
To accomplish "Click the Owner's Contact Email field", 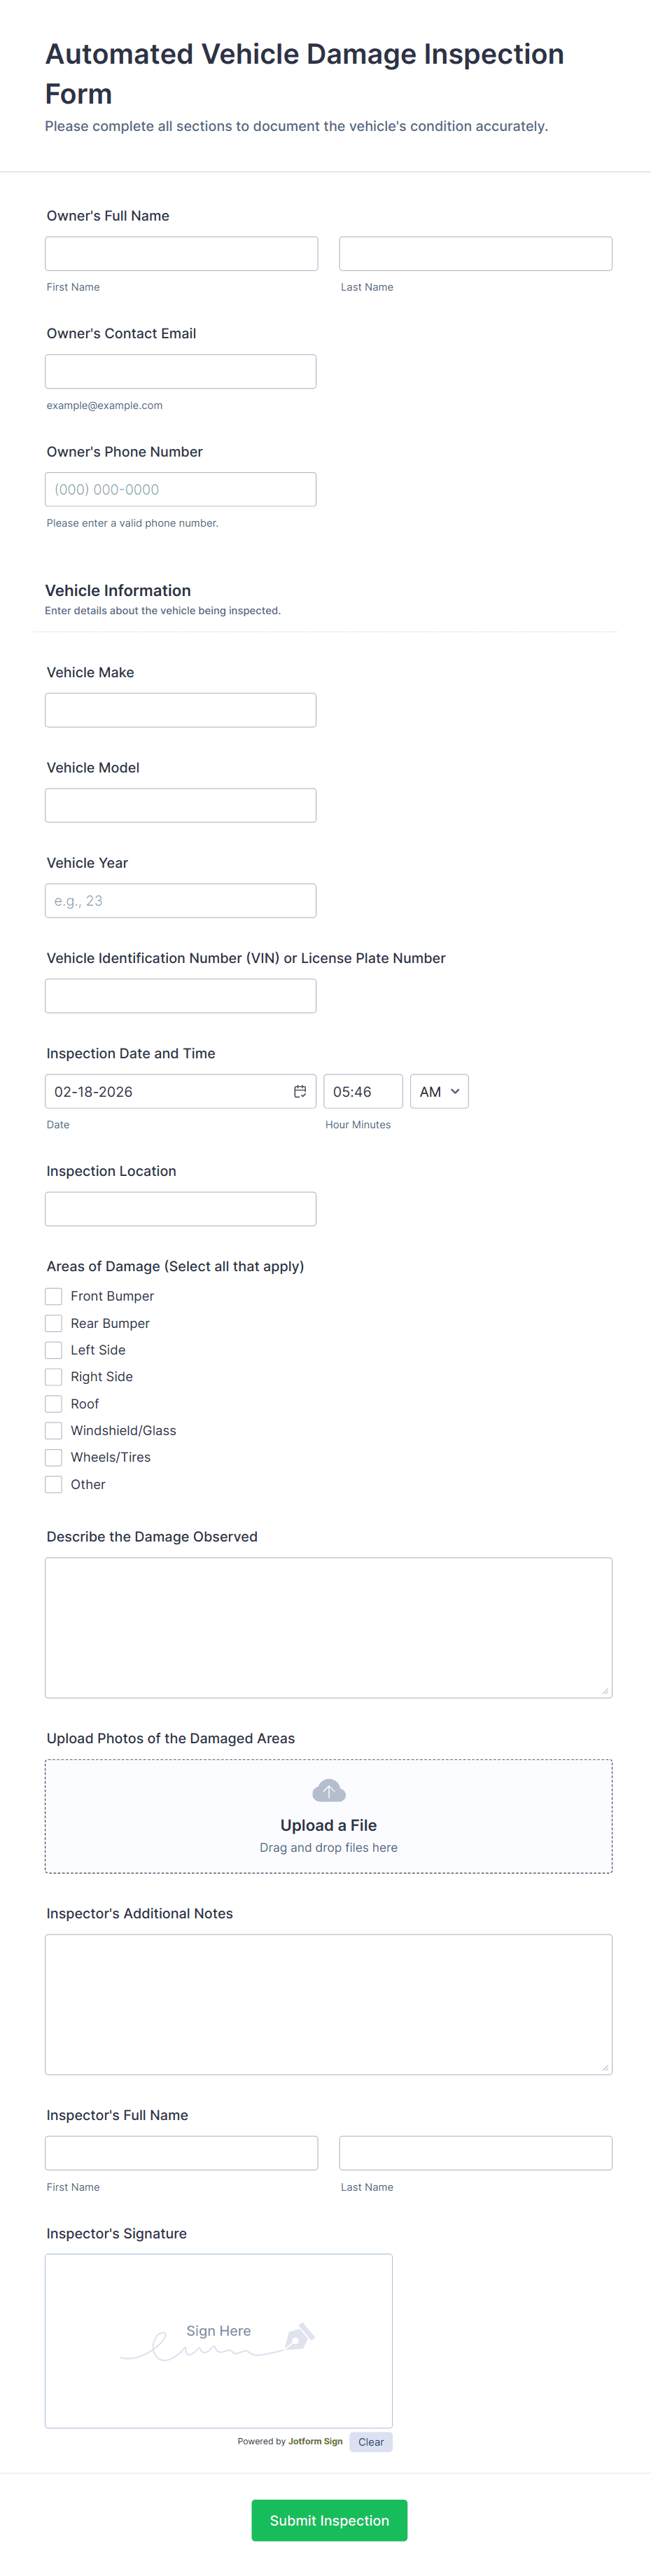I will point(181,371).
